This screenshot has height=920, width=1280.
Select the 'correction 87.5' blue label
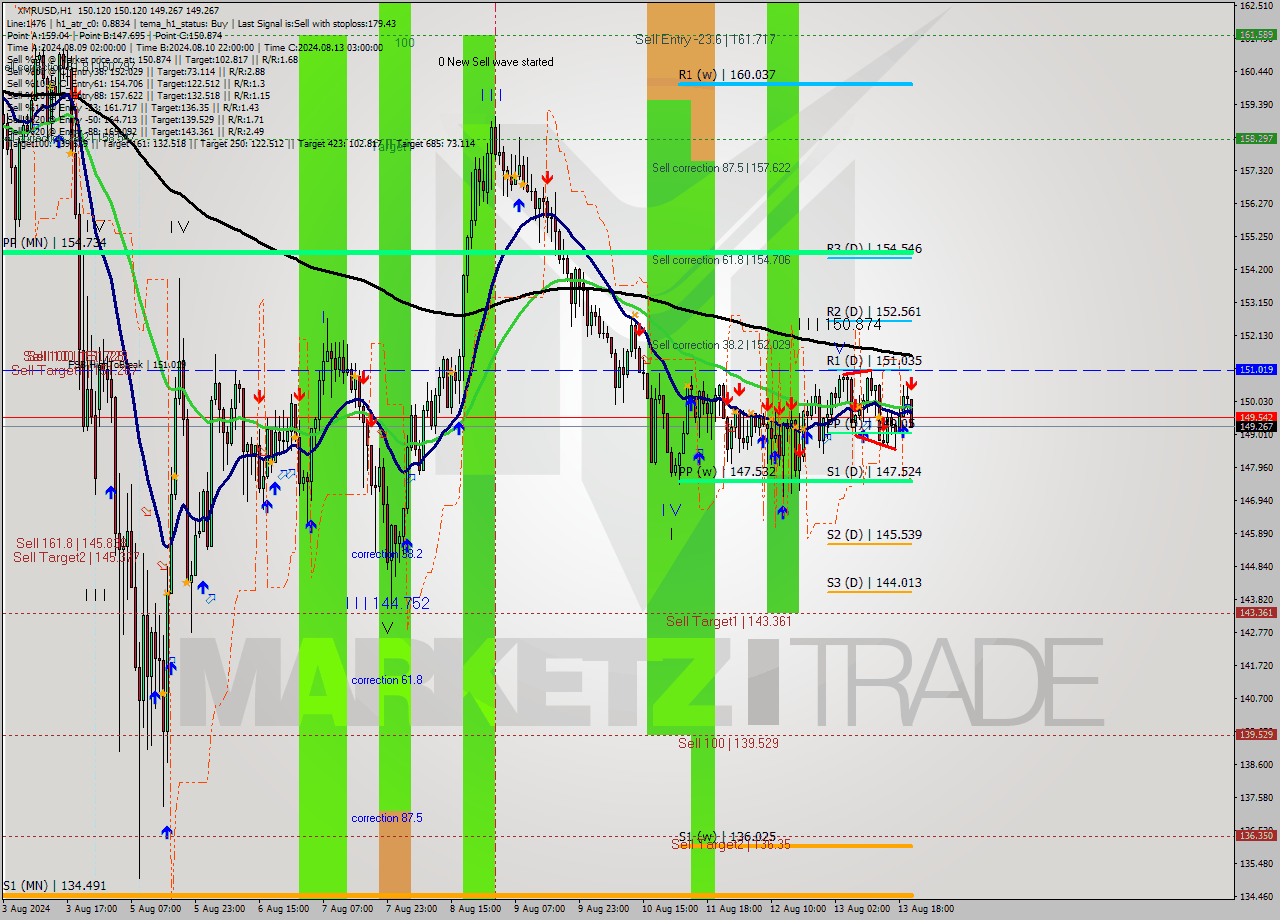[x=387, y=818]
